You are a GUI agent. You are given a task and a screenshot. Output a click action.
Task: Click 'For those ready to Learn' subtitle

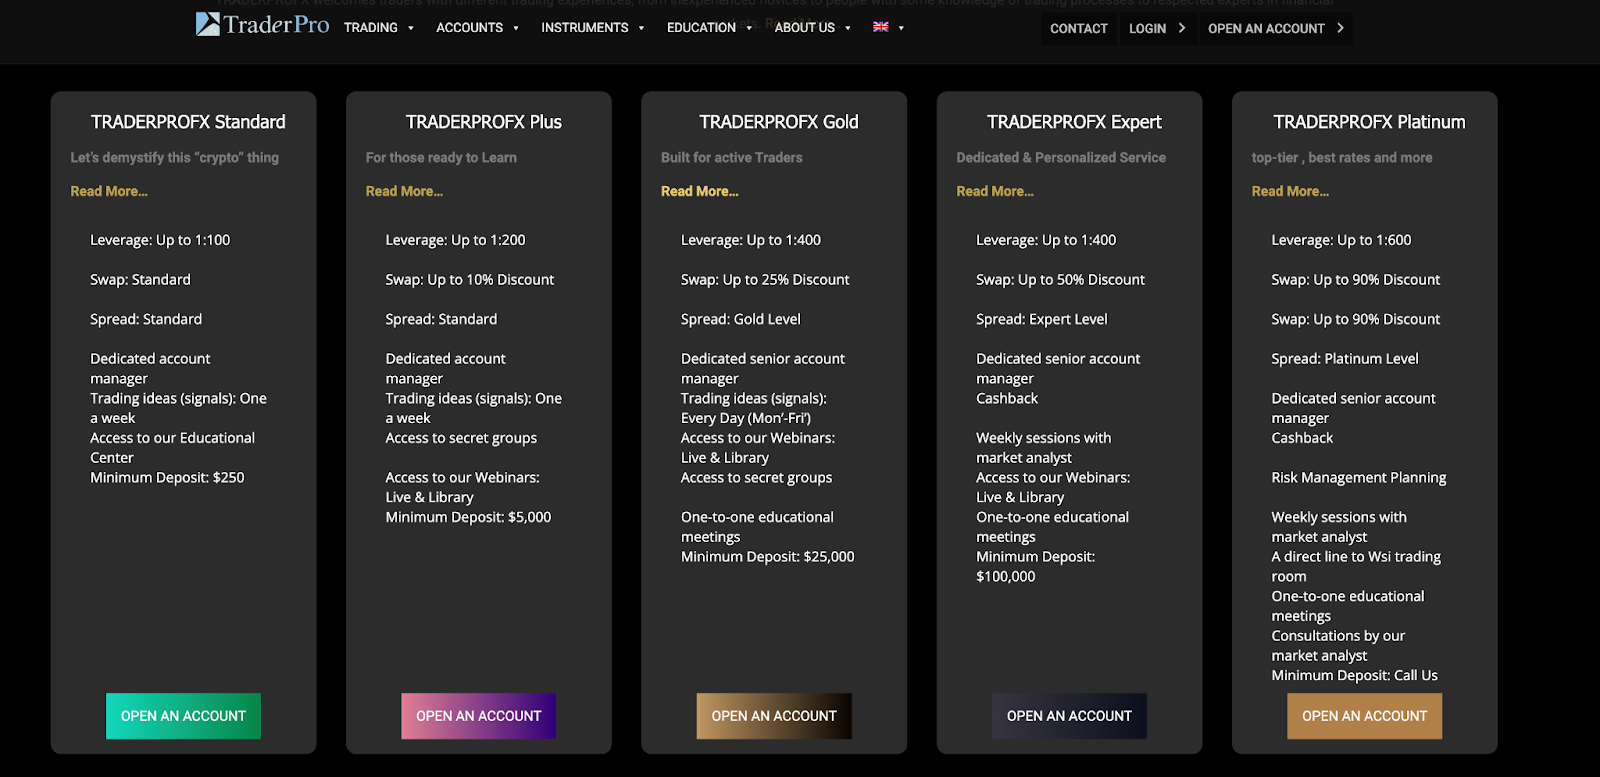point(441,158)
